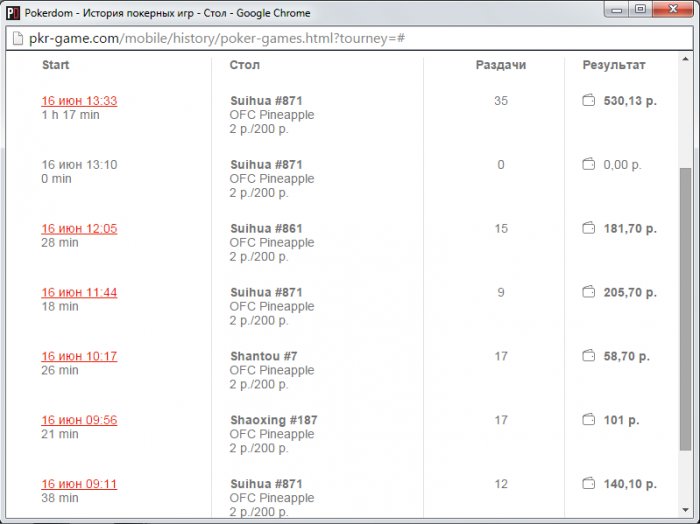Click the 0,00 р. result
The height and width of the screenshot is (524, 700).
622,165
